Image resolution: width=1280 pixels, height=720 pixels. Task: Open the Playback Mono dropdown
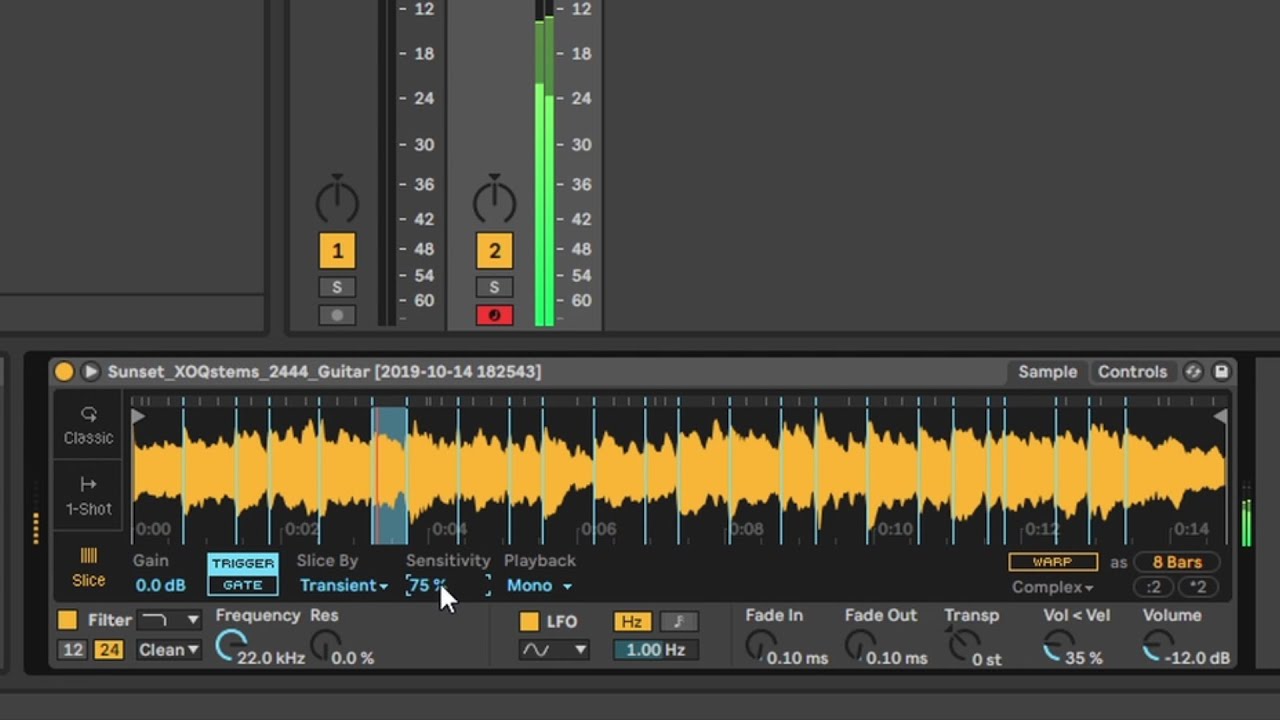click(539, 586)
